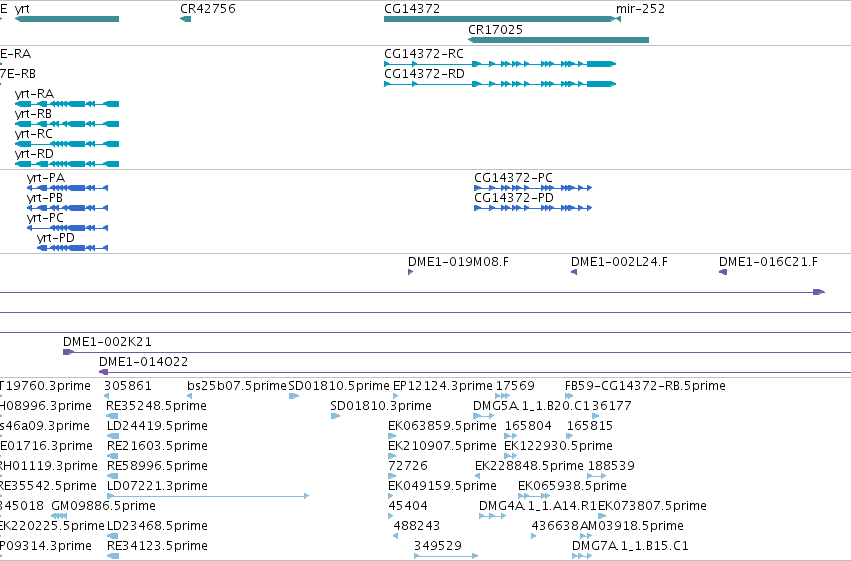Open the DME1-002K21 clone feature
Viewport: 851px width, 561px height.
point(457,353)
